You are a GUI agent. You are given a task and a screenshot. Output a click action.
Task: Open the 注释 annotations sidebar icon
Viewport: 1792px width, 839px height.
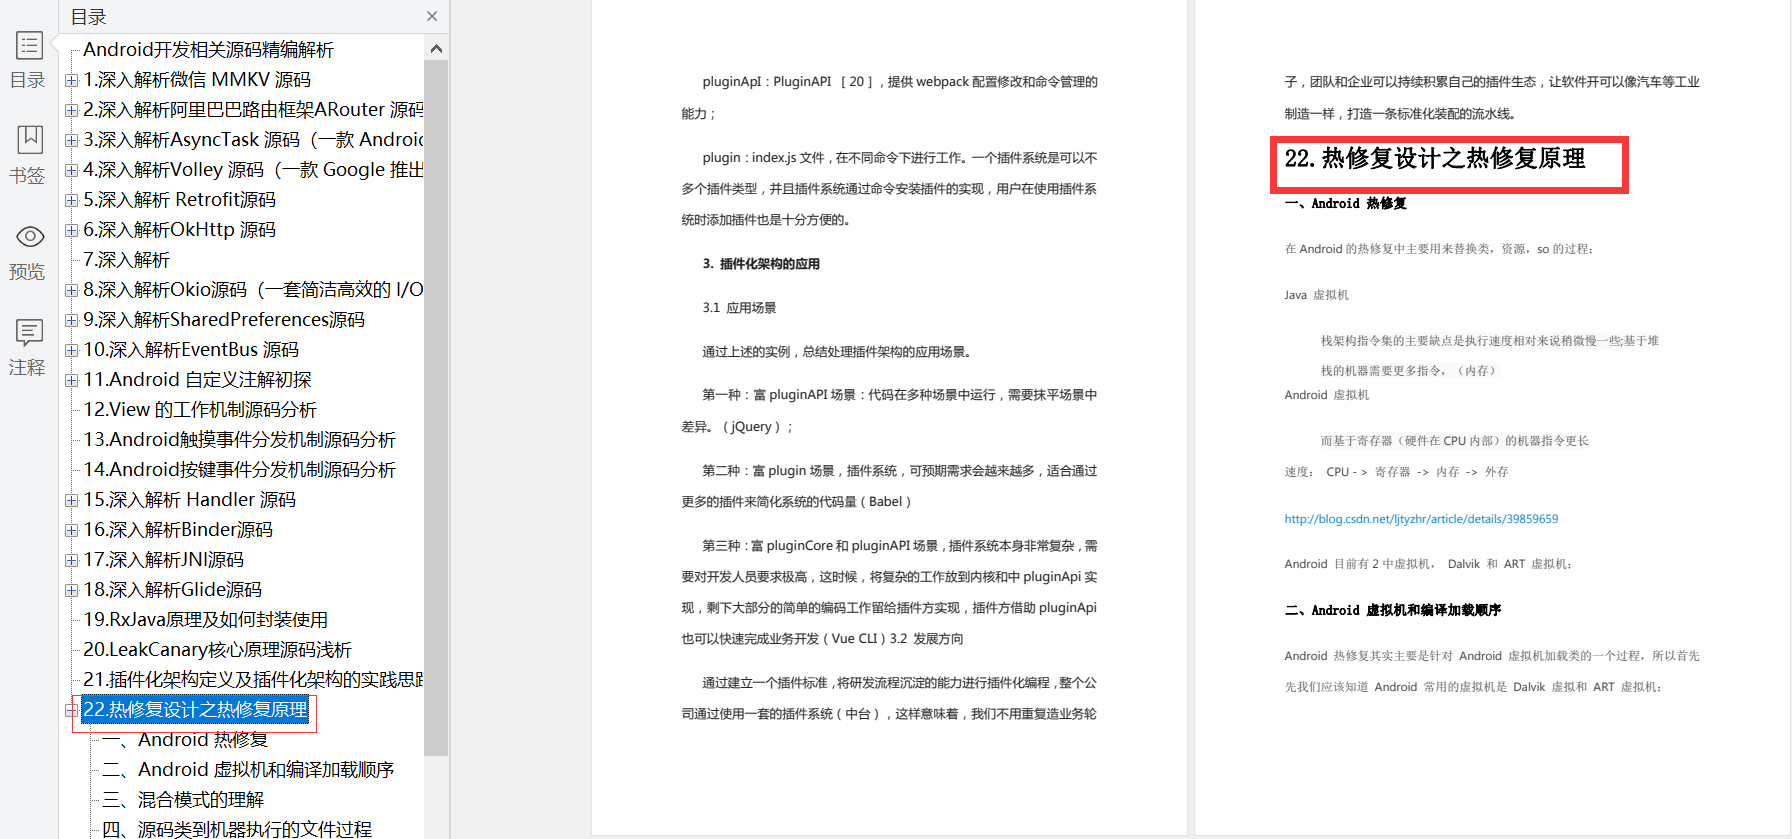point(29,332)
